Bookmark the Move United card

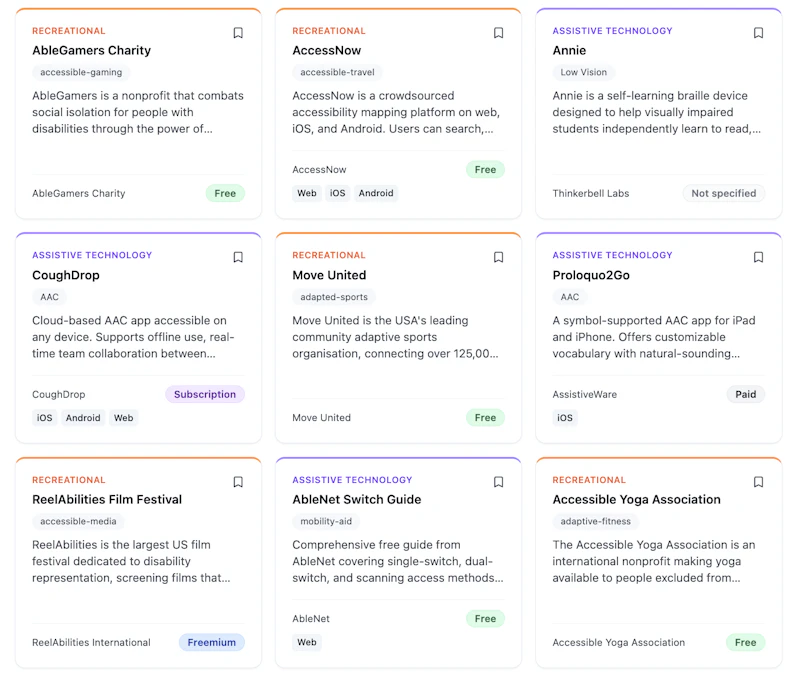498,257
